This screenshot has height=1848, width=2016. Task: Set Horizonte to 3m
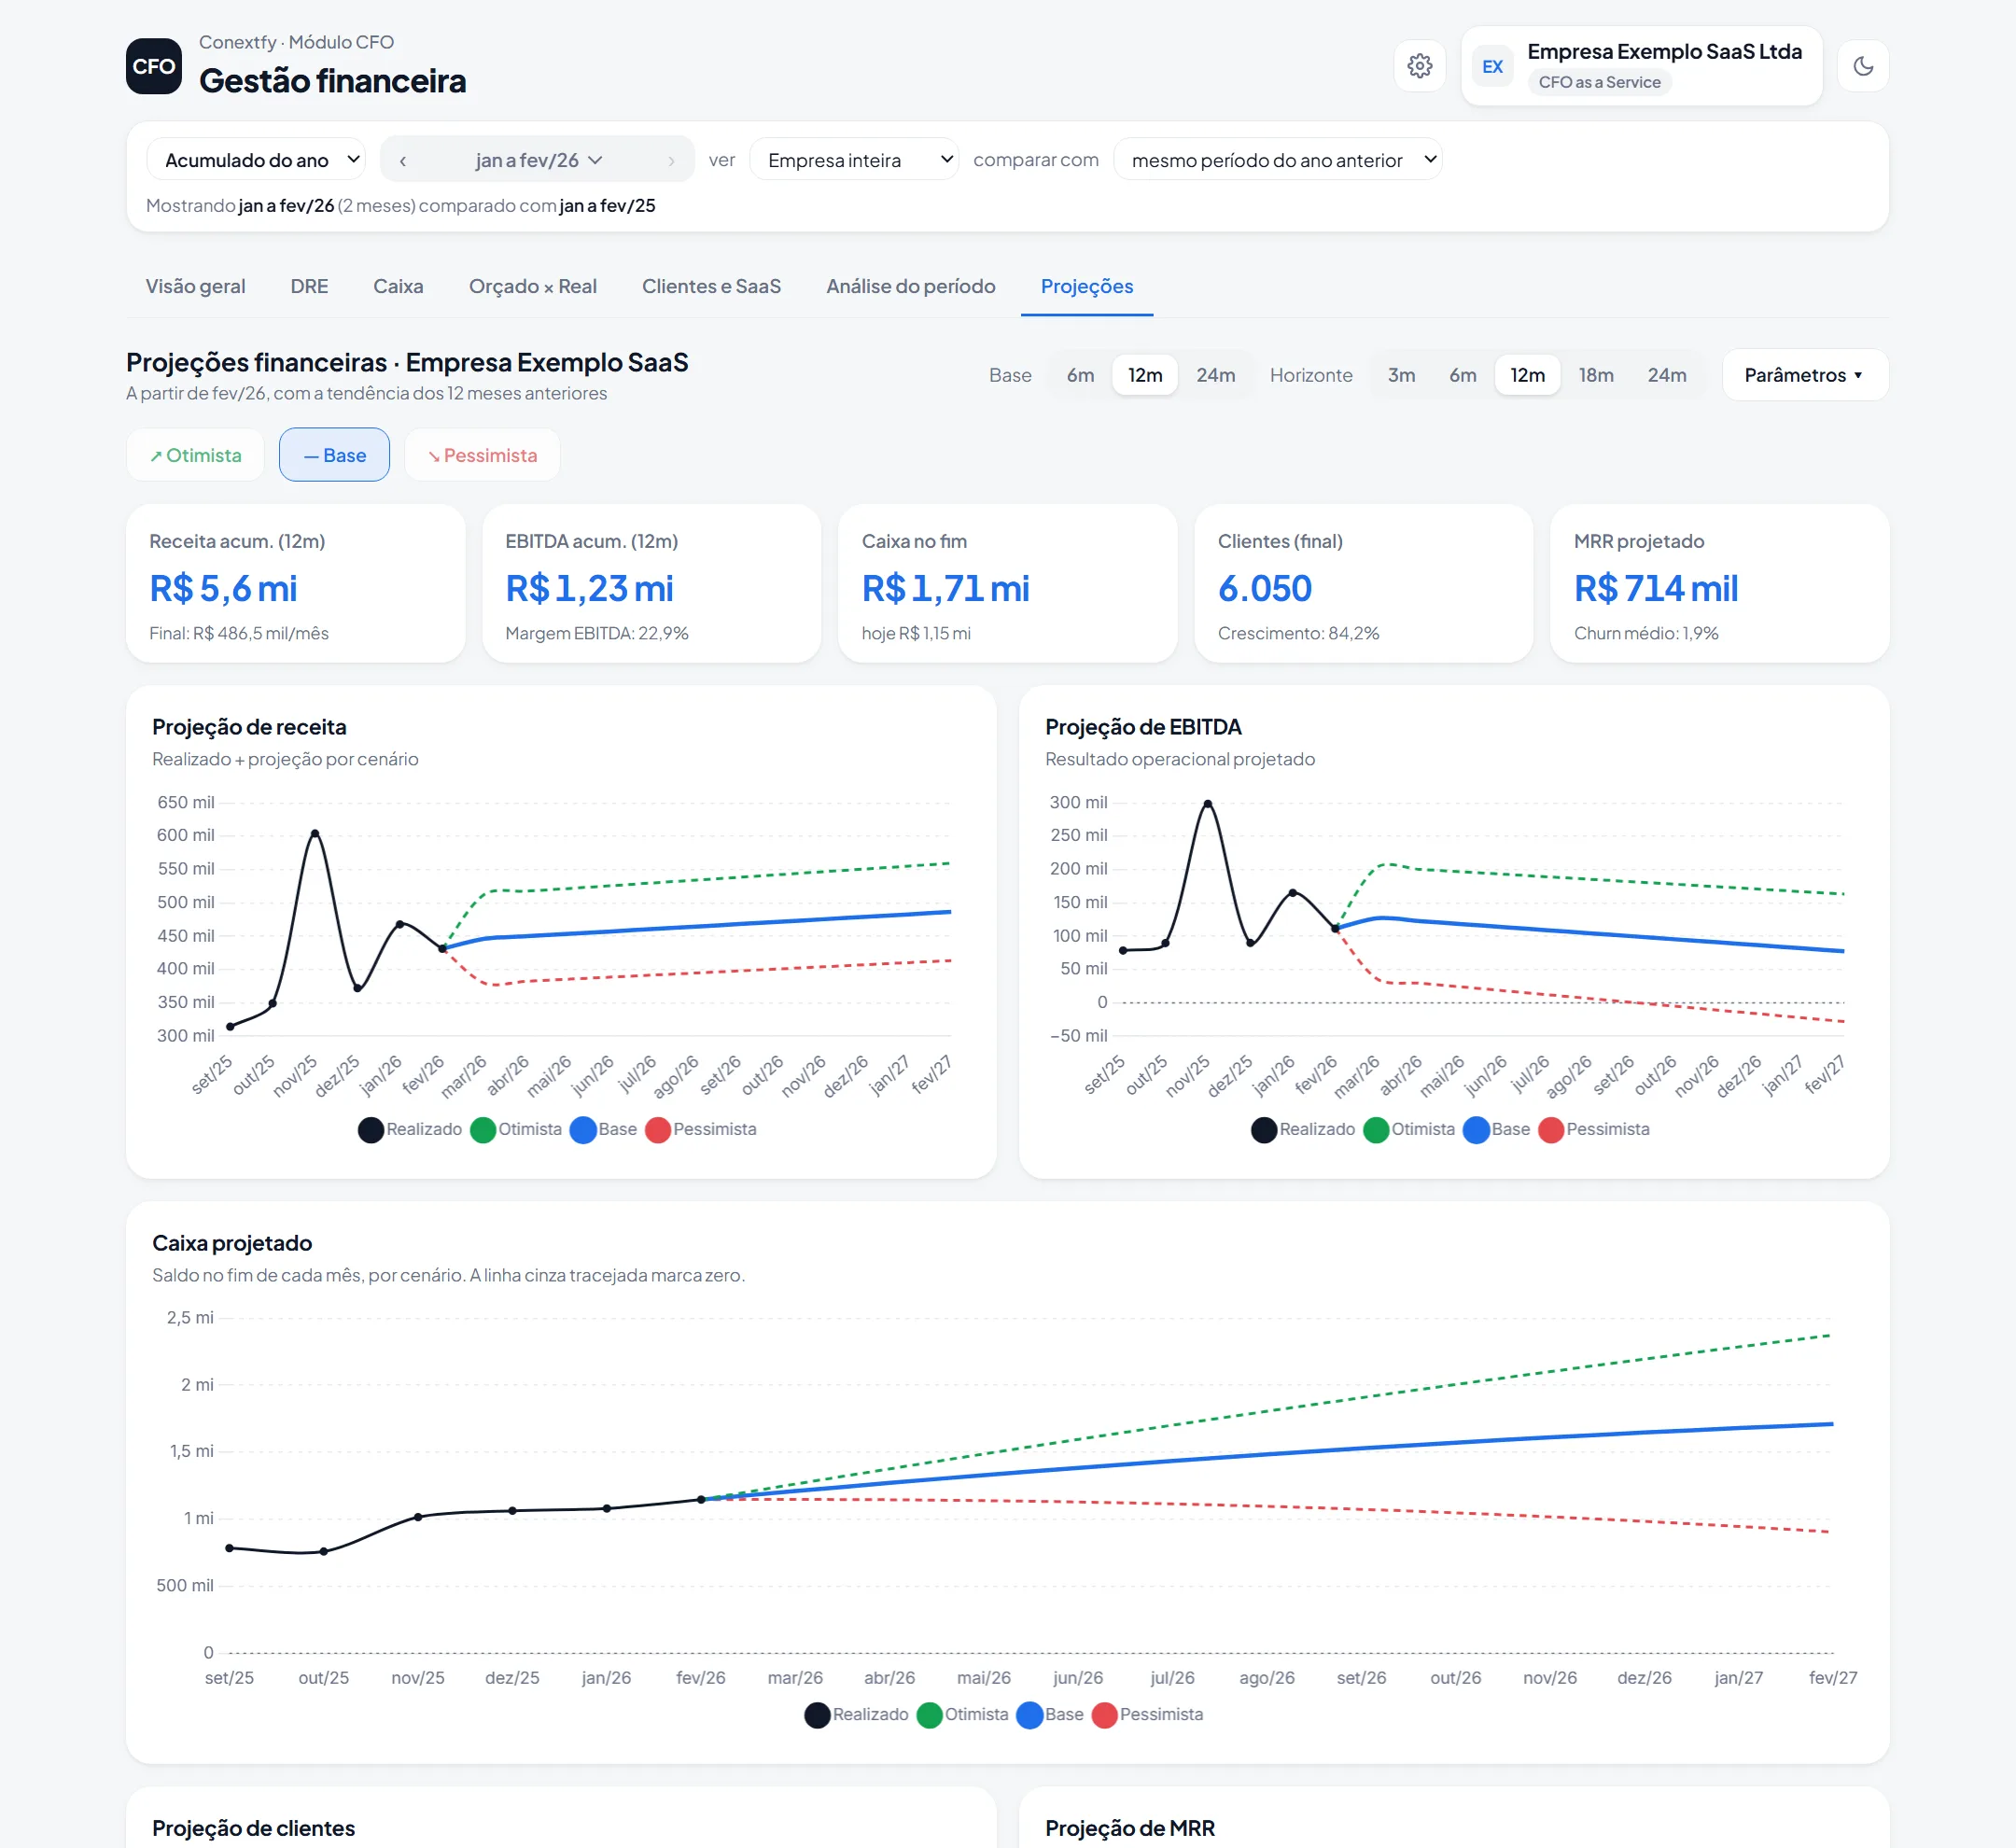coord(1401,375)
